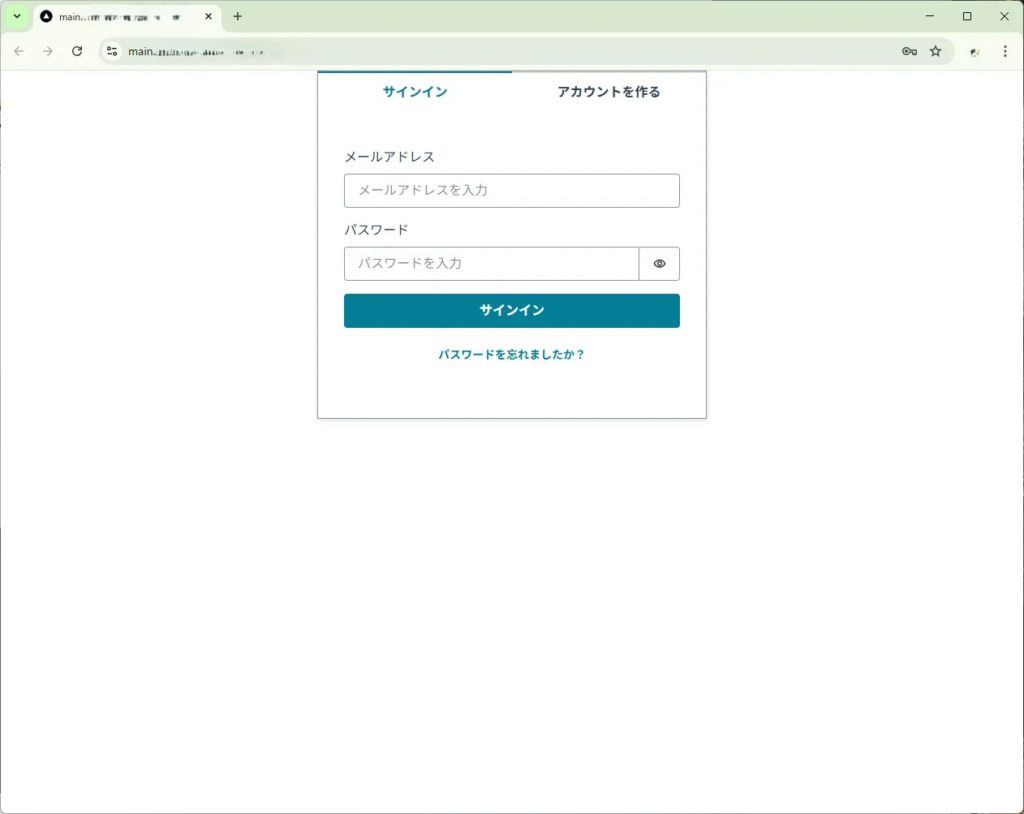Switch to the サインイン tab
The image size is (1024, 814).
(414, 92)
